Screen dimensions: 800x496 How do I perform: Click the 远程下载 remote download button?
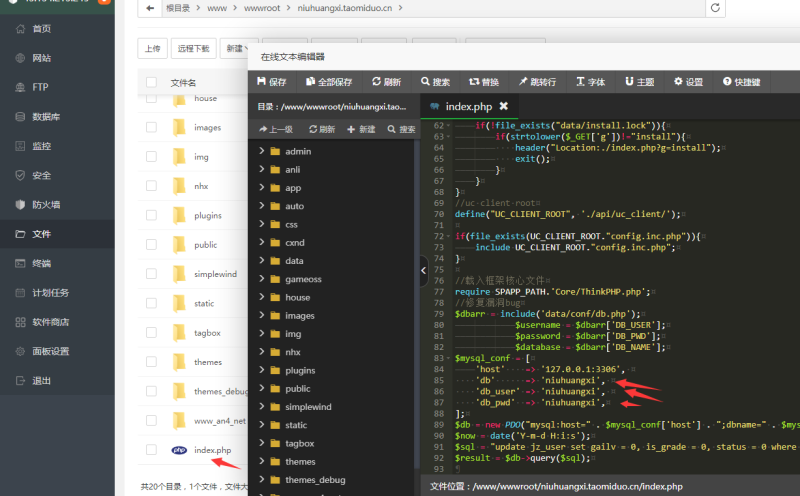pos(193,48)
